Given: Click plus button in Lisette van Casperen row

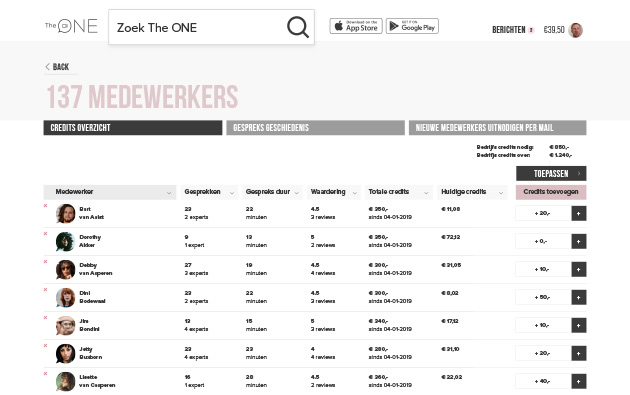Looking at the screenshot, I should coord(579,381).
